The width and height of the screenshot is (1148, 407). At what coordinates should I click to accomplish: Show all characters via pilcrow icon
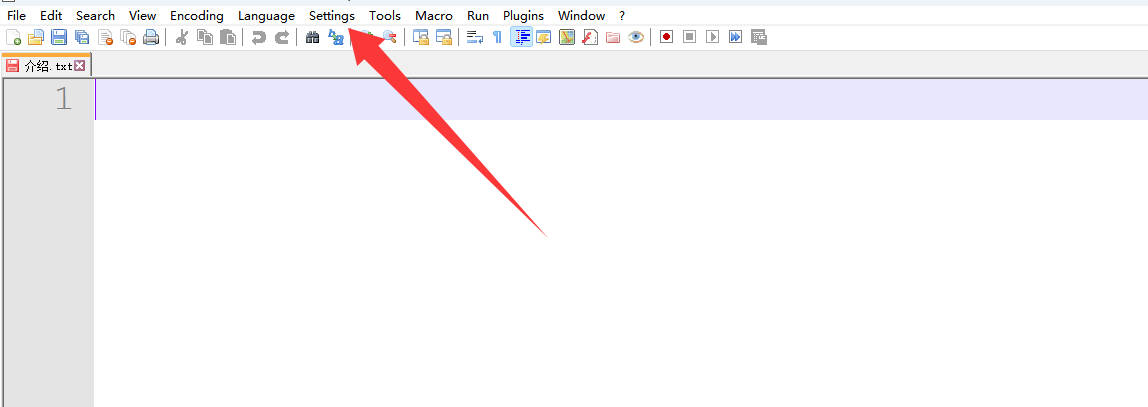click(x=498, y=37)
